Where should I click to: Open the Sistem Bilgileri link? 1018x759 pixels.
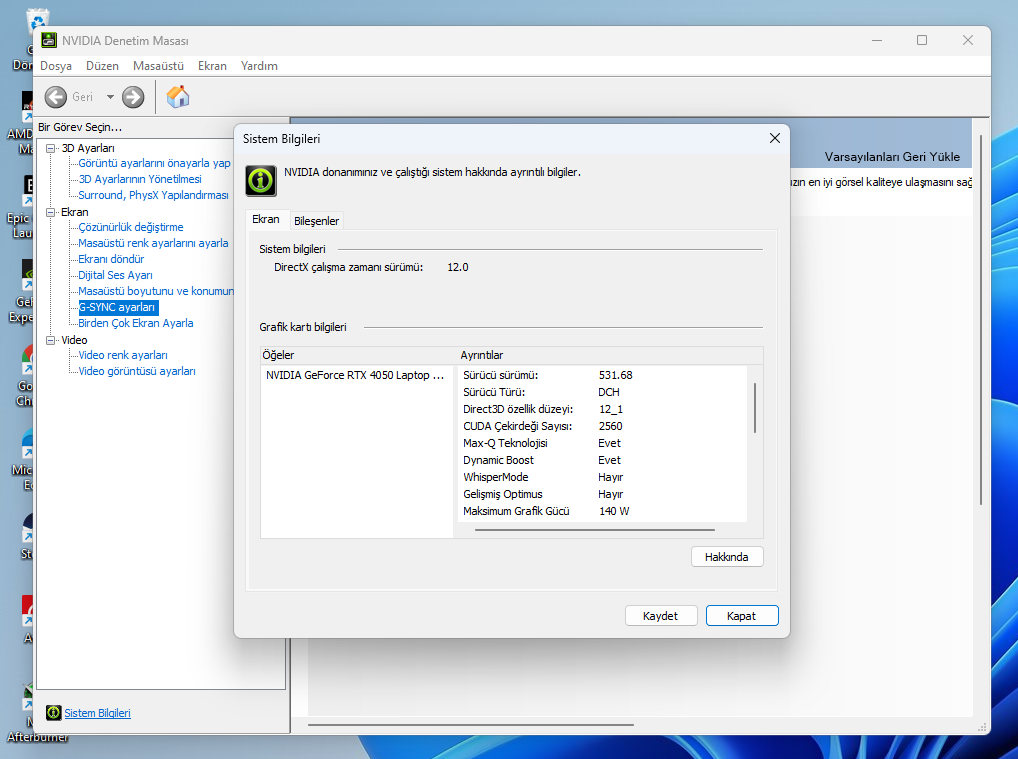click(x=97, y=713)
